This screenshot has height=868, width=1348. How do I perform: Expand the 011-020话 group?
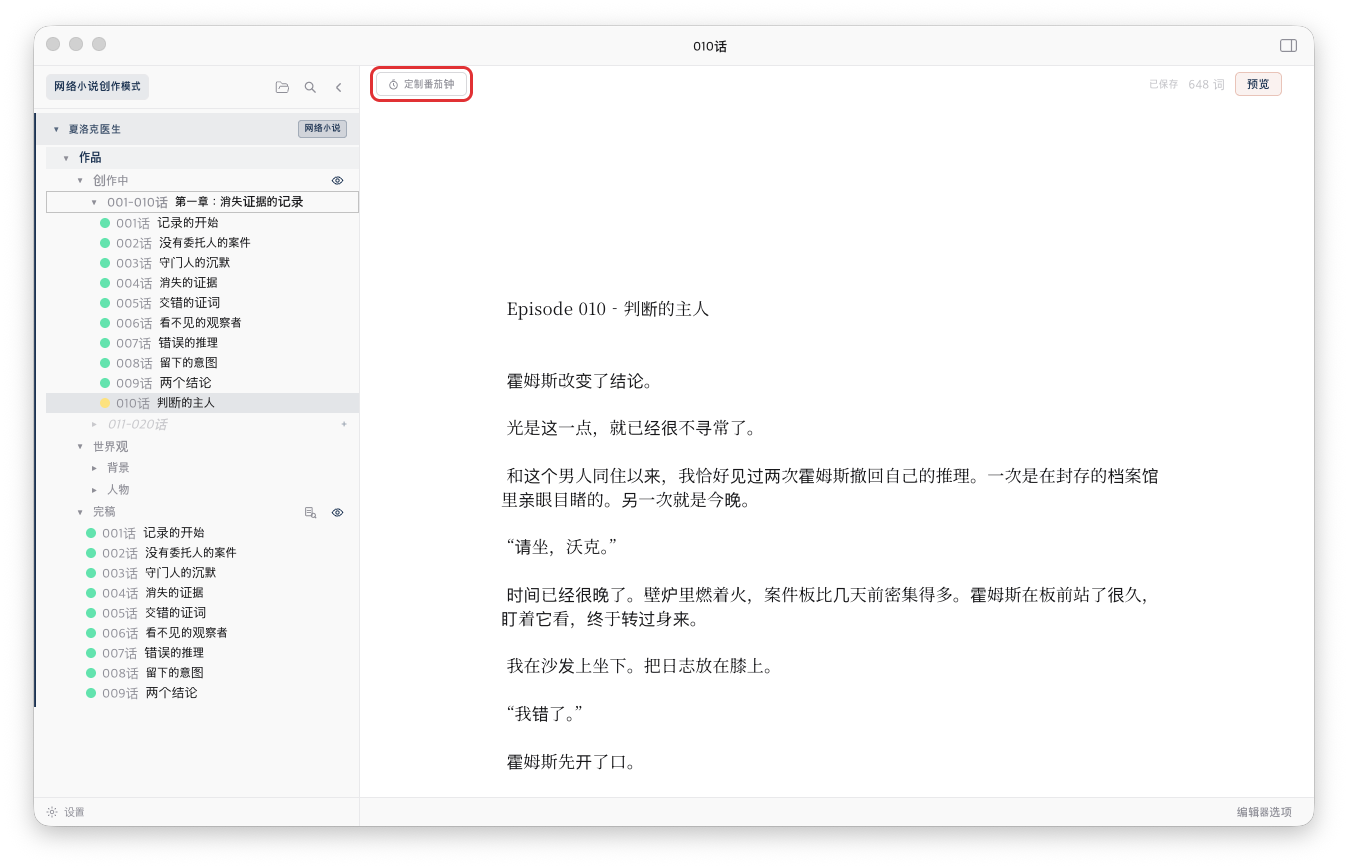[x=94, y=424]
